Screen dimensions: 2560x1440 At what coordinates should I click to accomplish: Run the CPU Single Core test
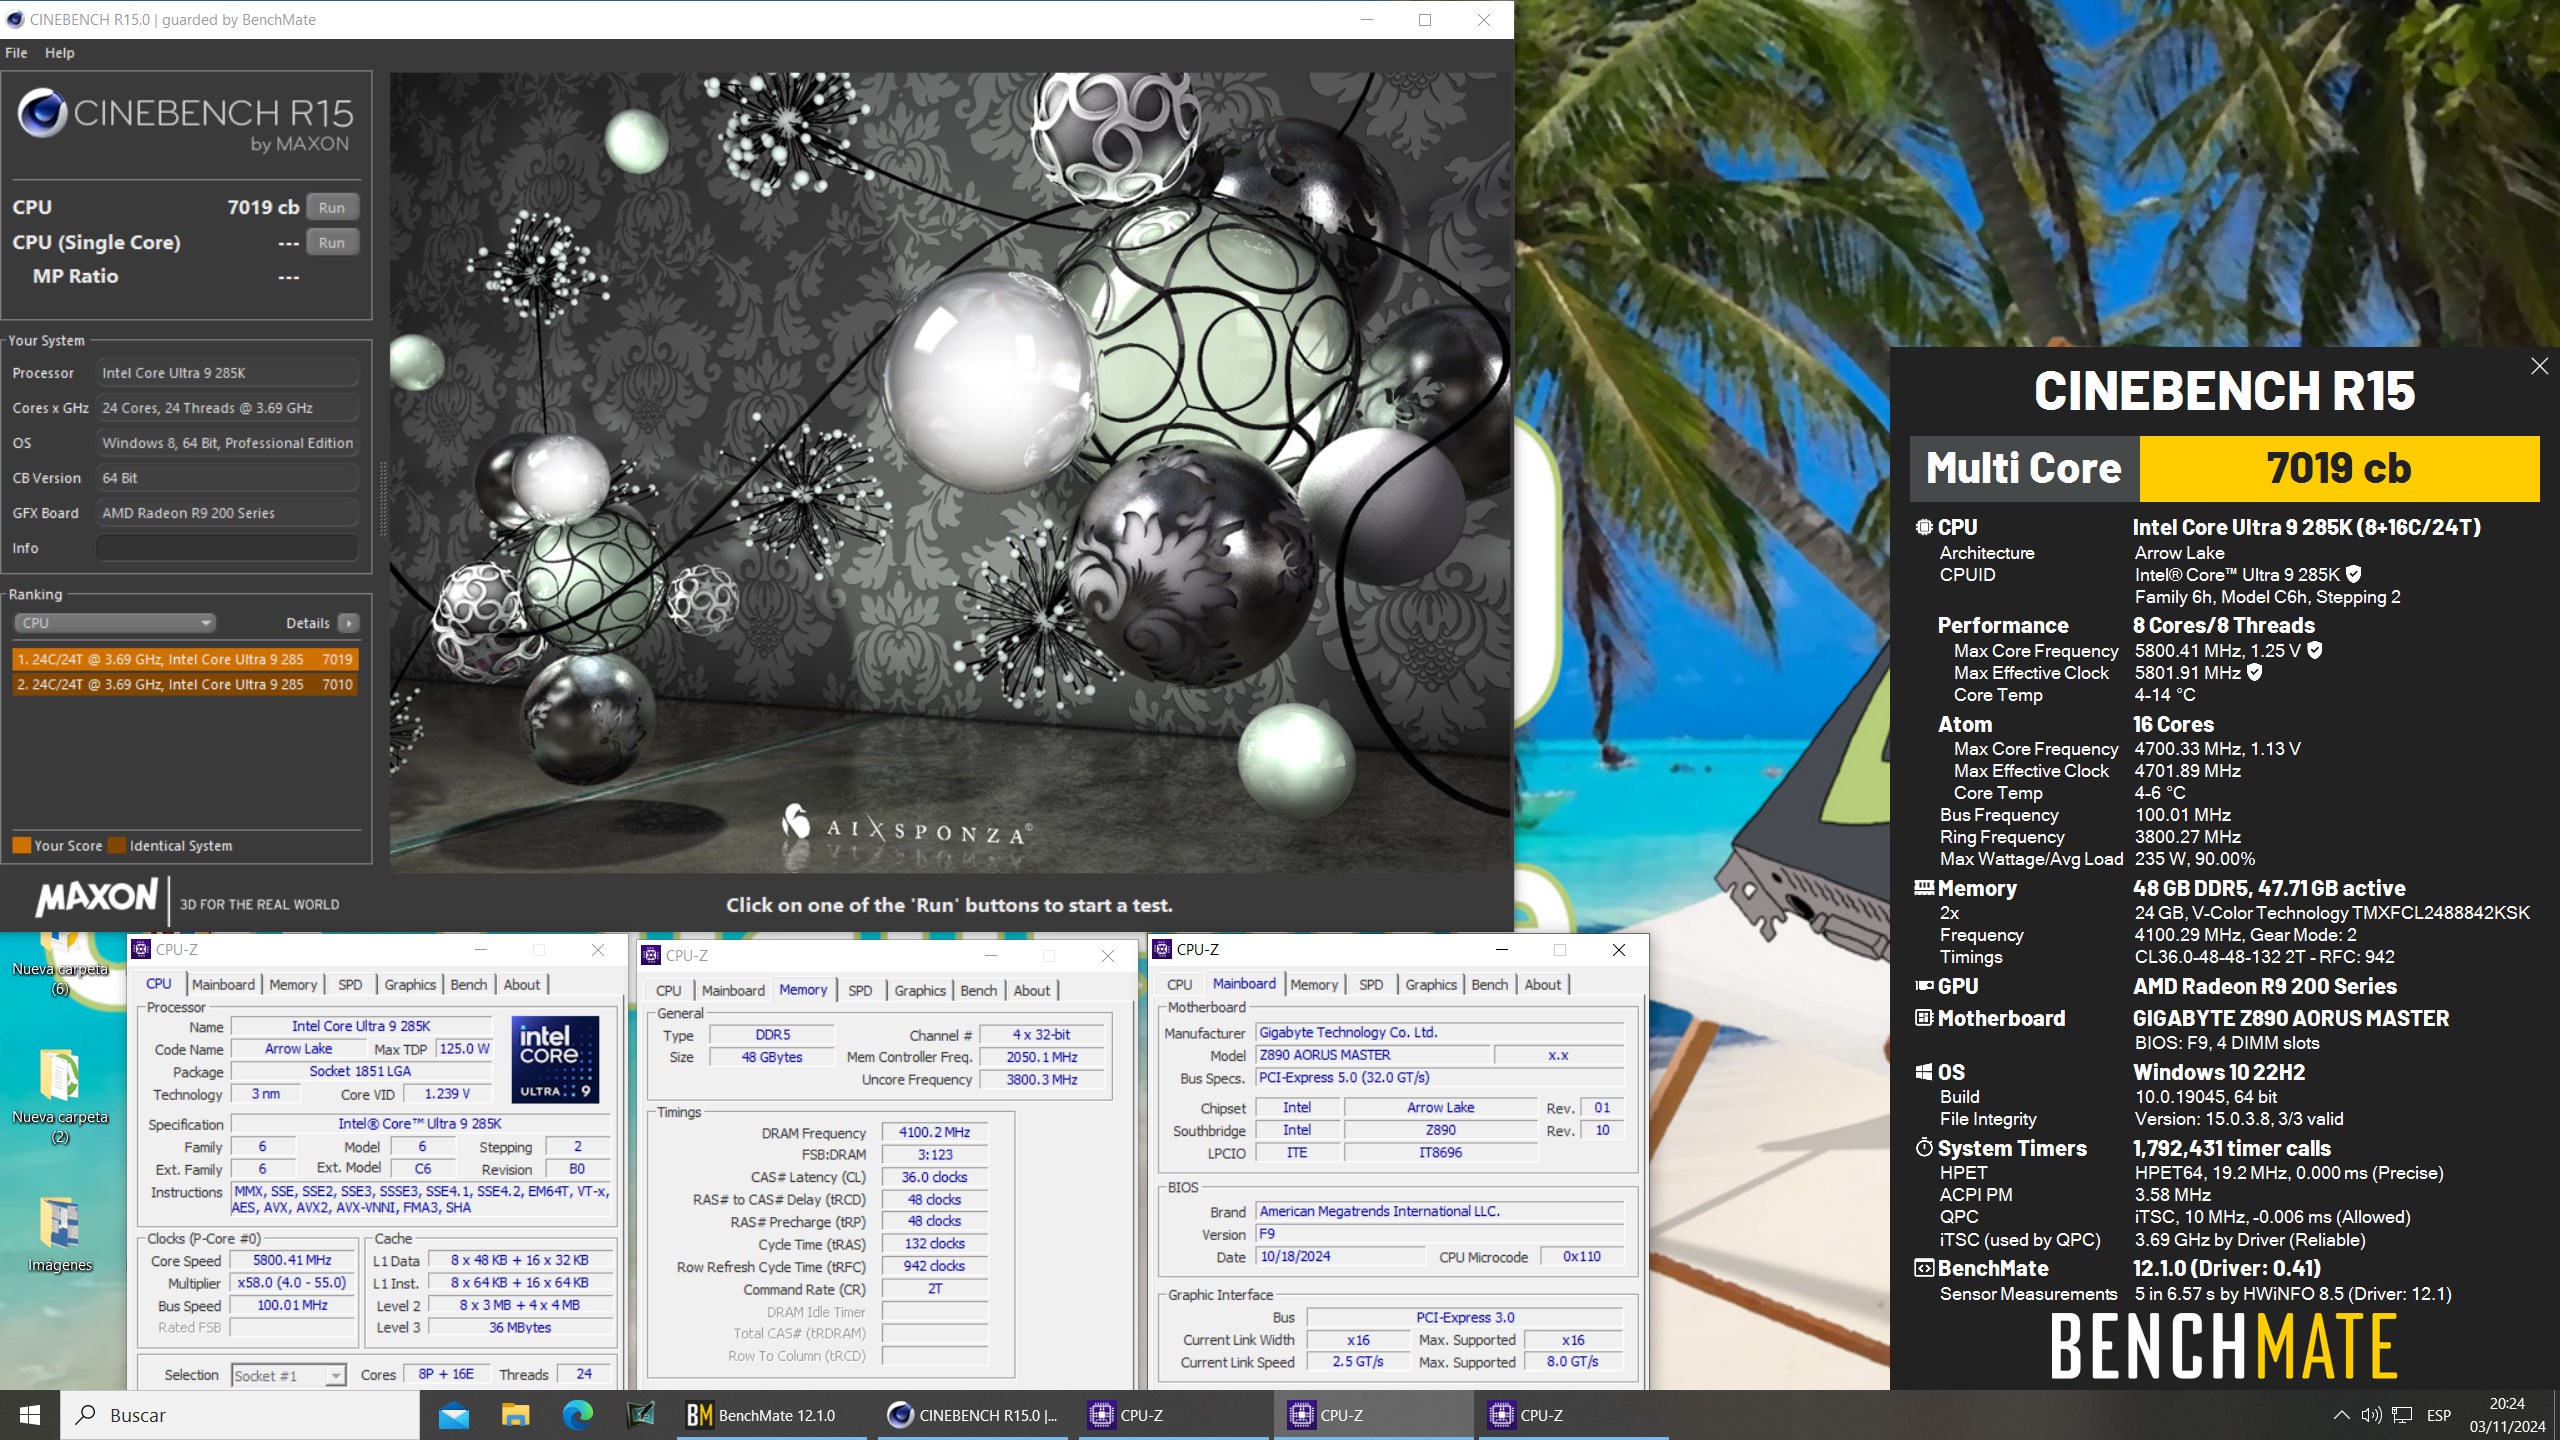pos(332,242)
